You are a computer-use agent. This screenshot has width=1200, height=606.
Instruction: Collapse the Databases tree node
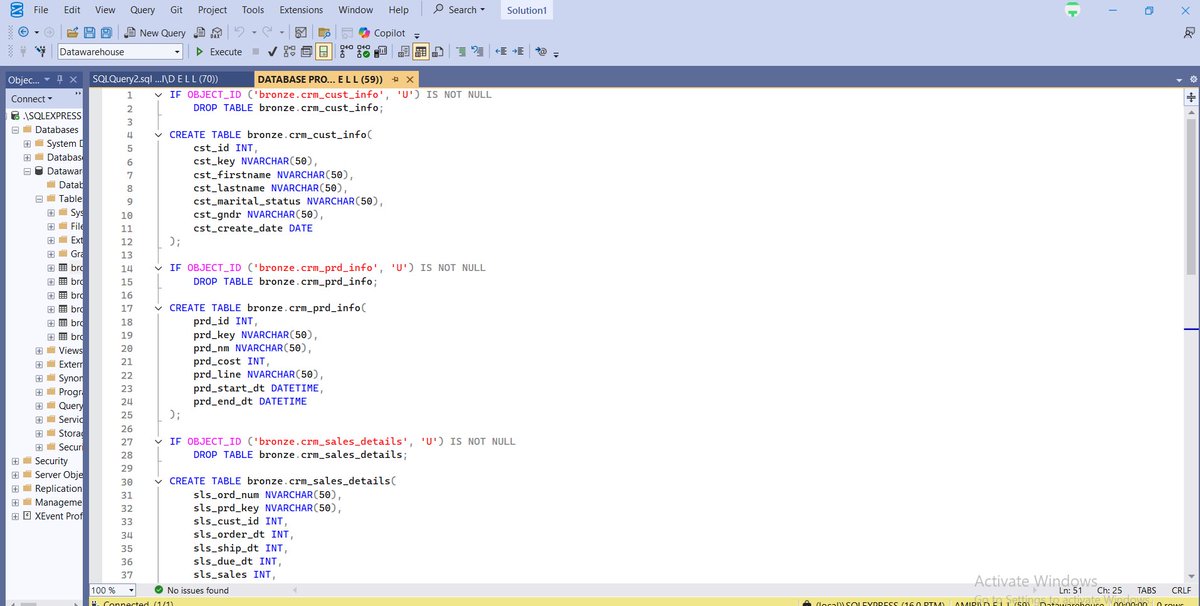point(15,130)
